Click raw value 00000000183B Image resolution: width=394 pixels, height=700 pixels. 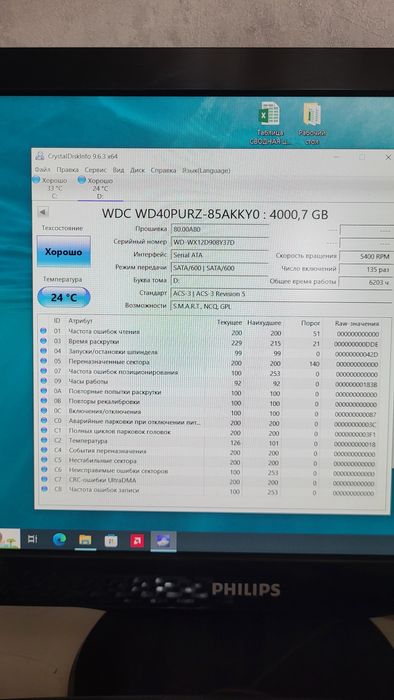[x=356, y=384]
